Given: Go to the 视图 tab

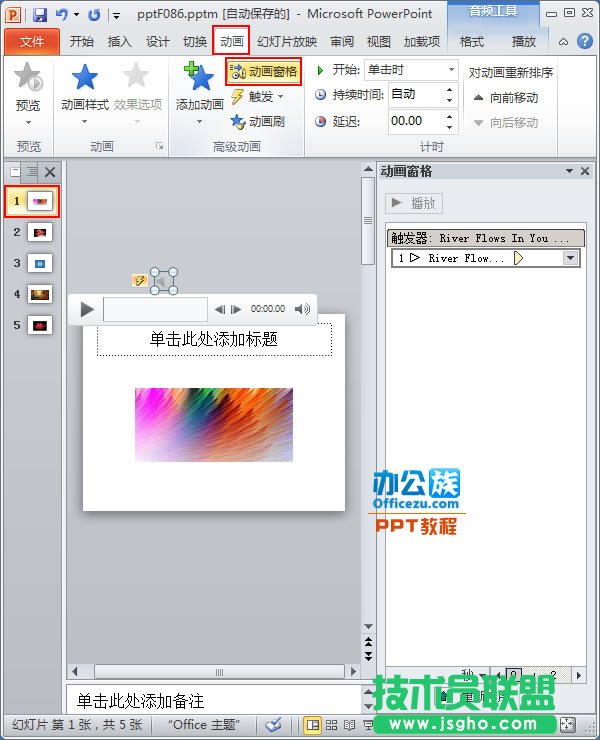Looking at the screenshot, I should point(379,42).
